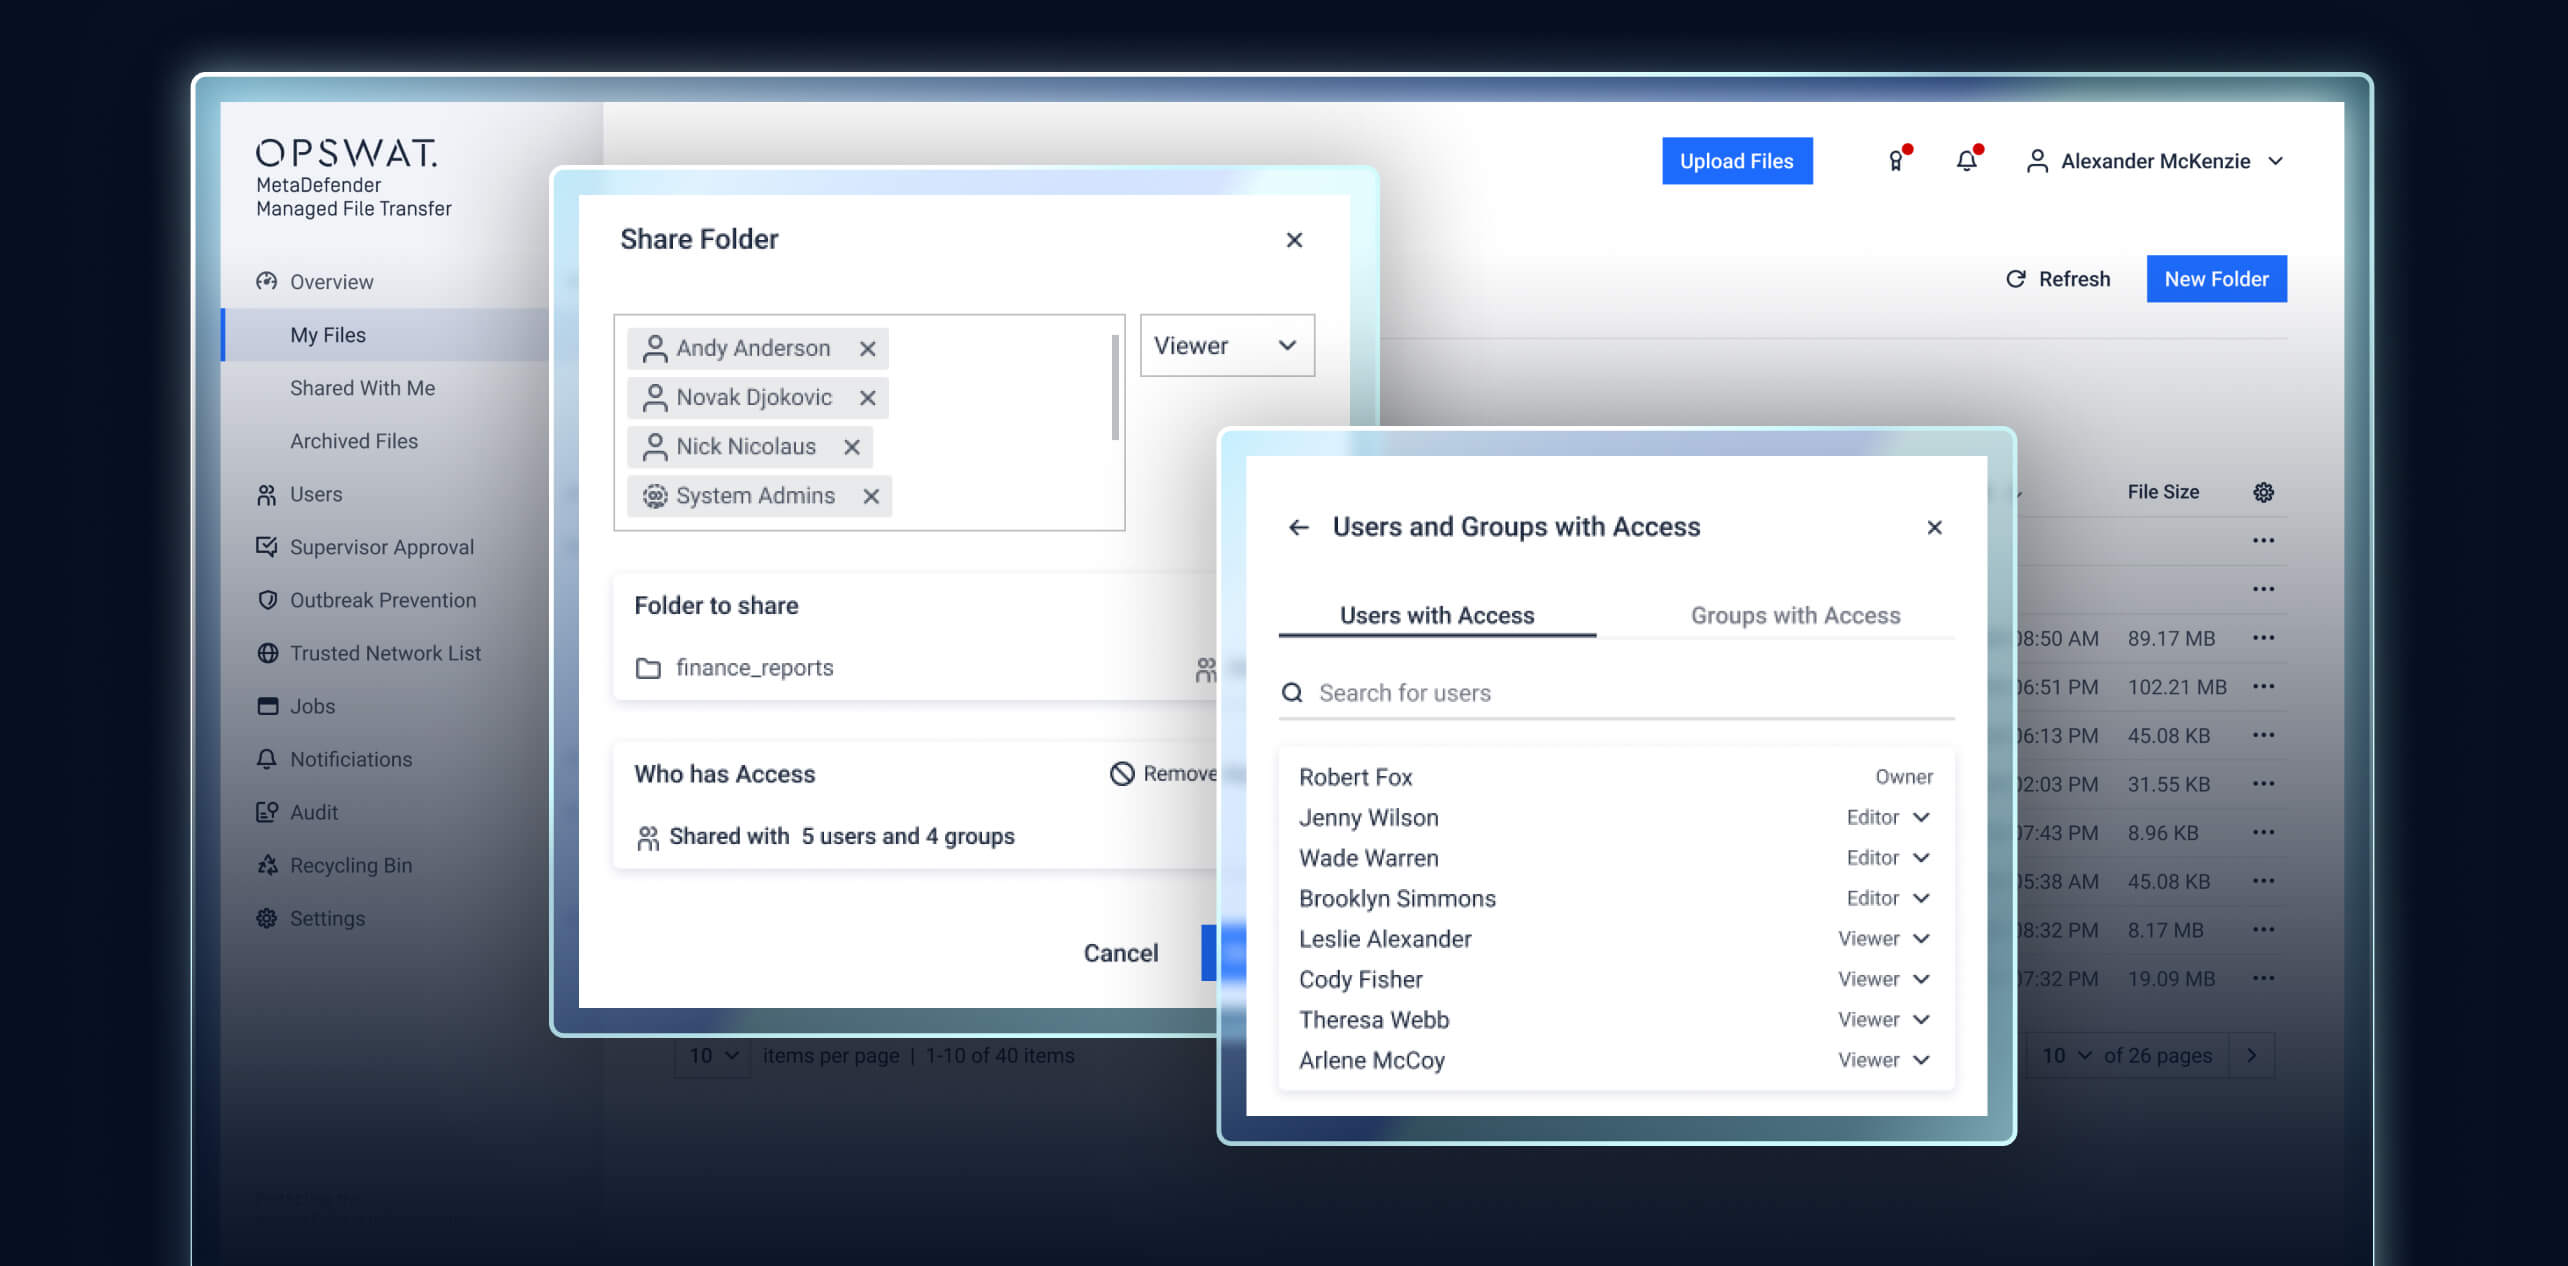Select Supervisor Approval in sidebar

click(381, 547)
